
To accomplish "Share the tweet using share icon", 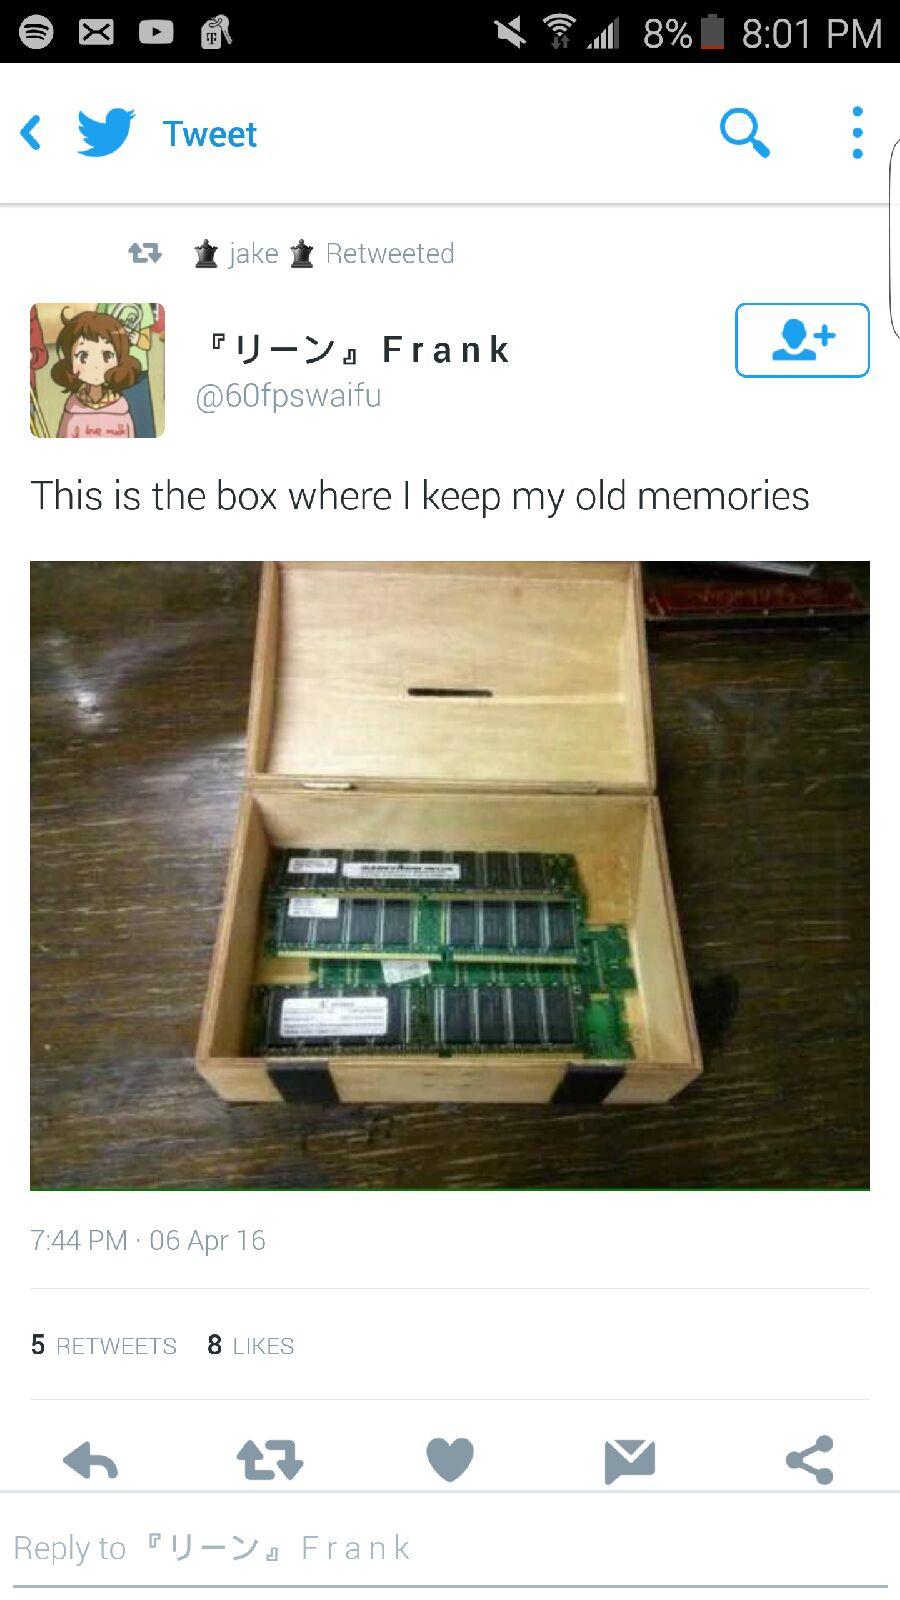I will (810, 1460).
